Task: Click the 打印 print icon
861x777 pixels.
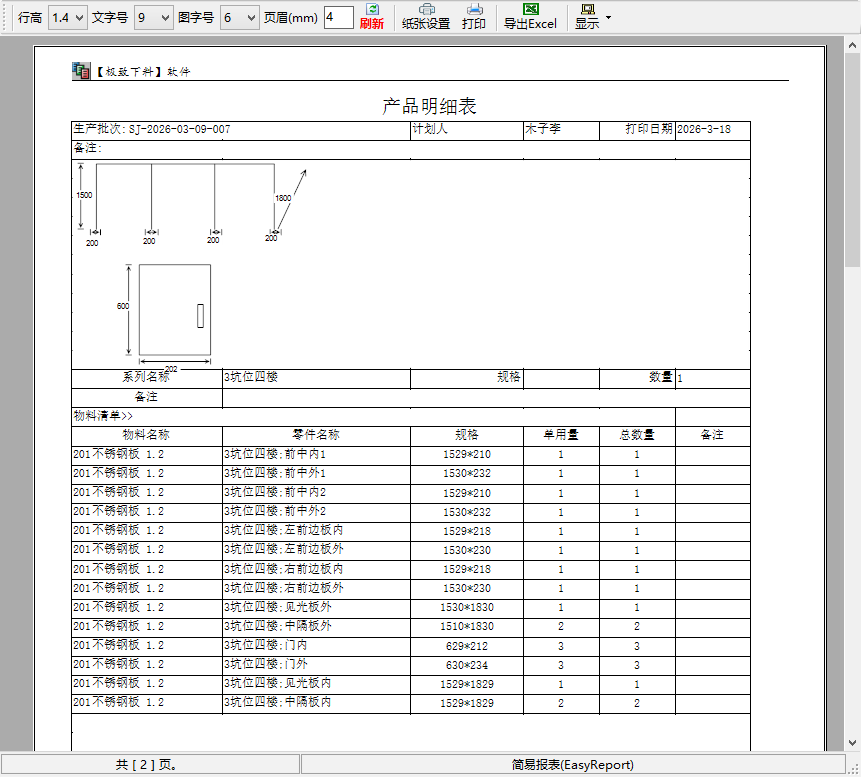Action: [474, 16]
